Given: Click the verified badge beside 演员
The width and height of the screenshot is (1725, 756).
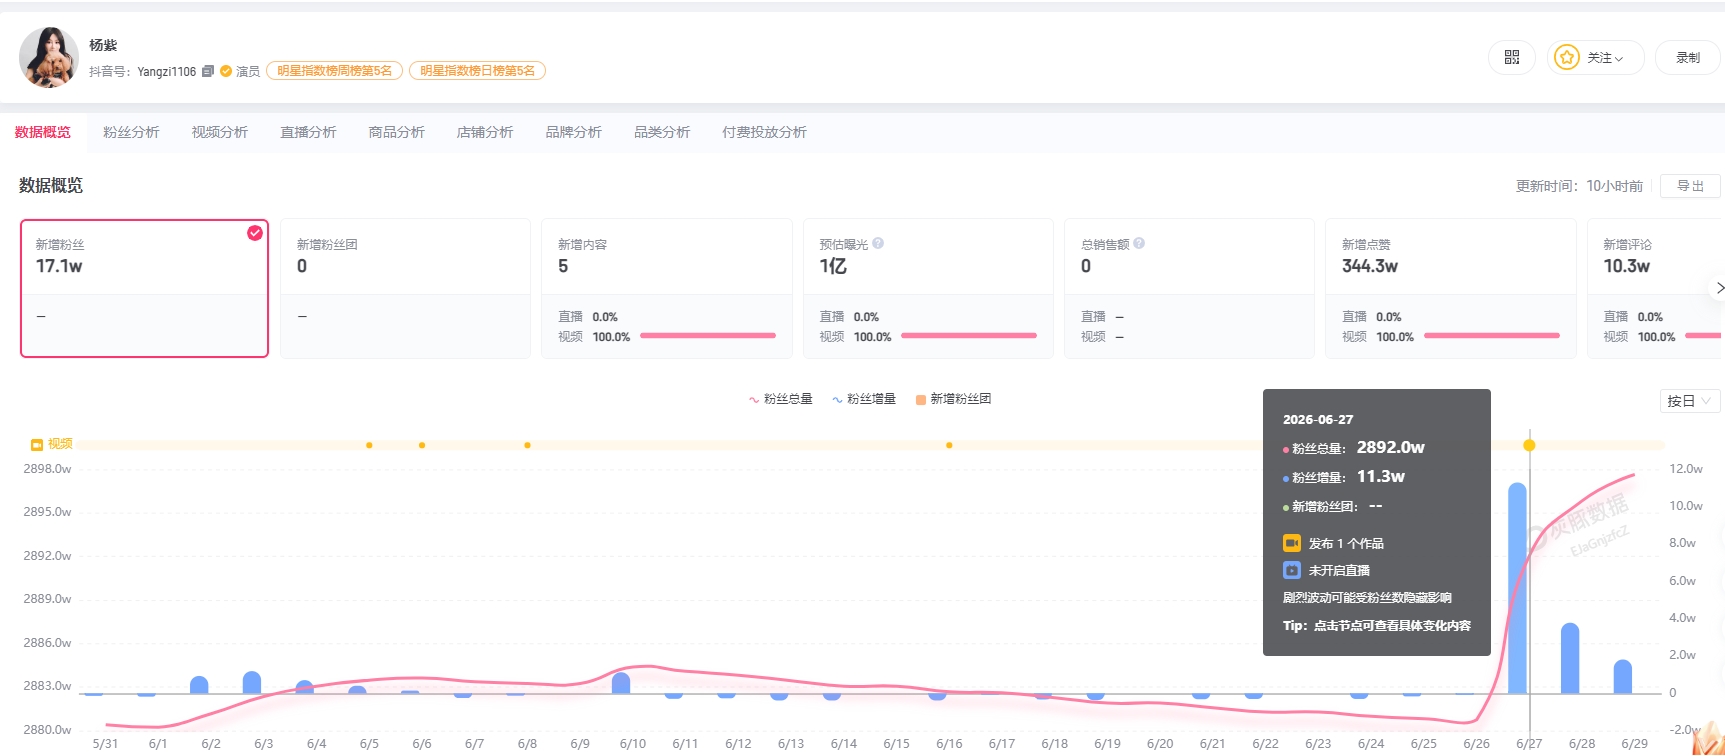Looking at the screenshot, I should point(226,71).
